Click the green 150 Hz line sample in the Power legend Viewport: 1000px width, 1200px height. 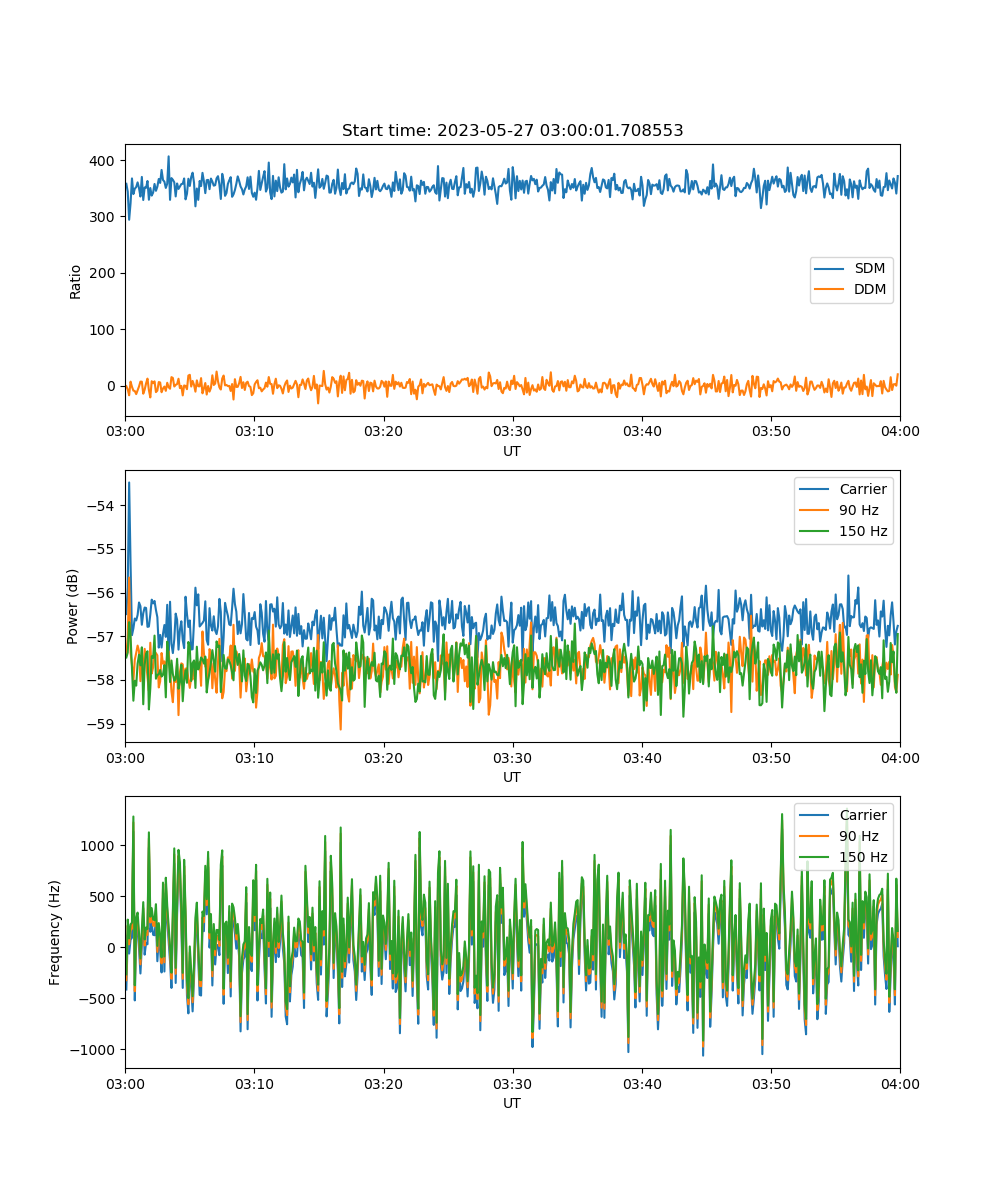click(x=815, y=531)
